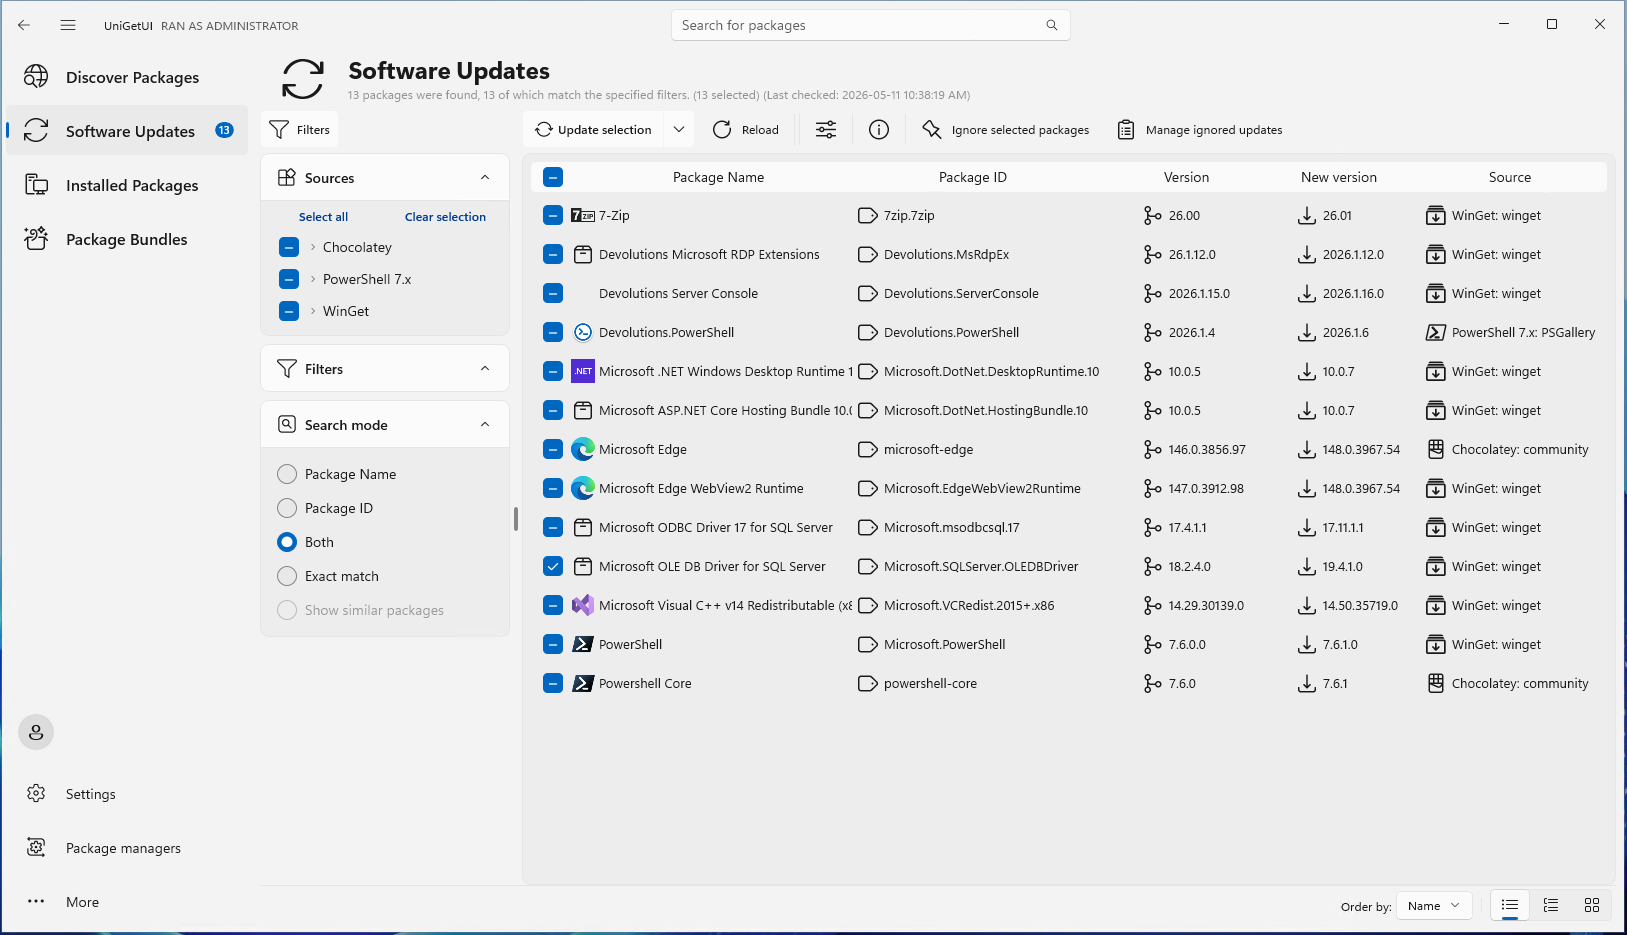Open Package Bundles page

coord(127,239)
